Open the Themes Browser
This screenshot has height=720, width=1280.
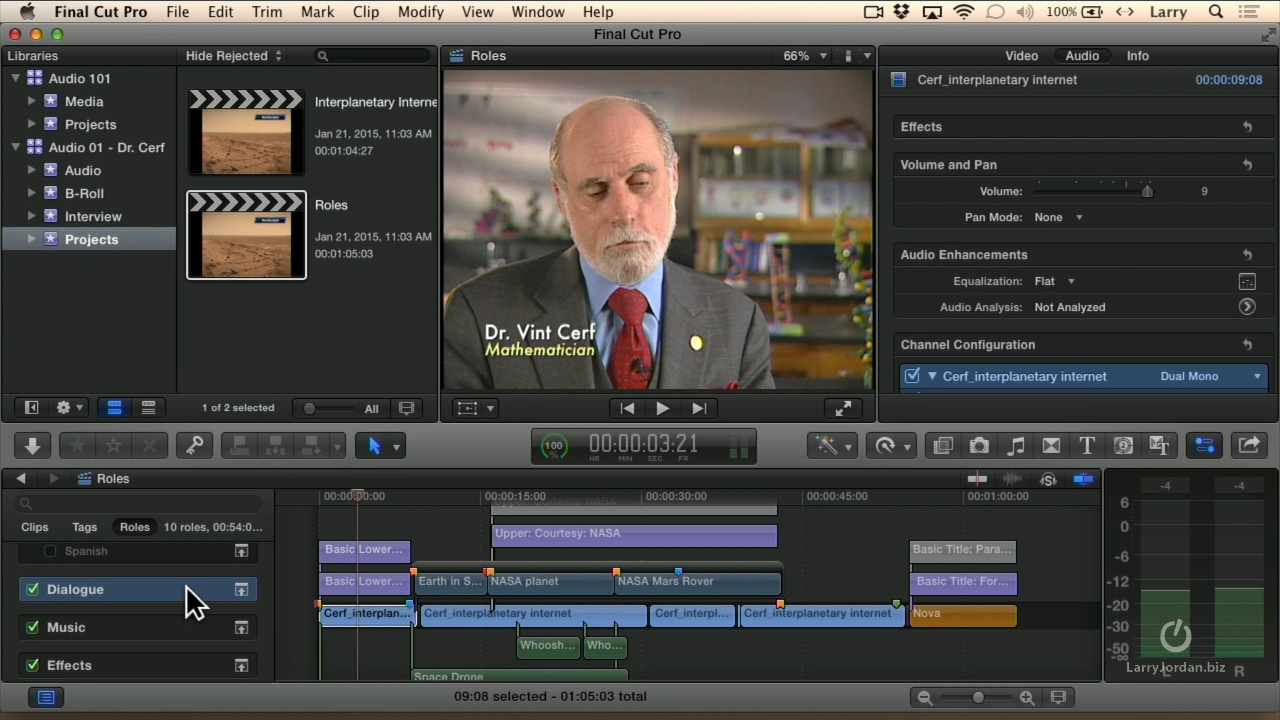pyautogui.click(x=1159, y=446)
